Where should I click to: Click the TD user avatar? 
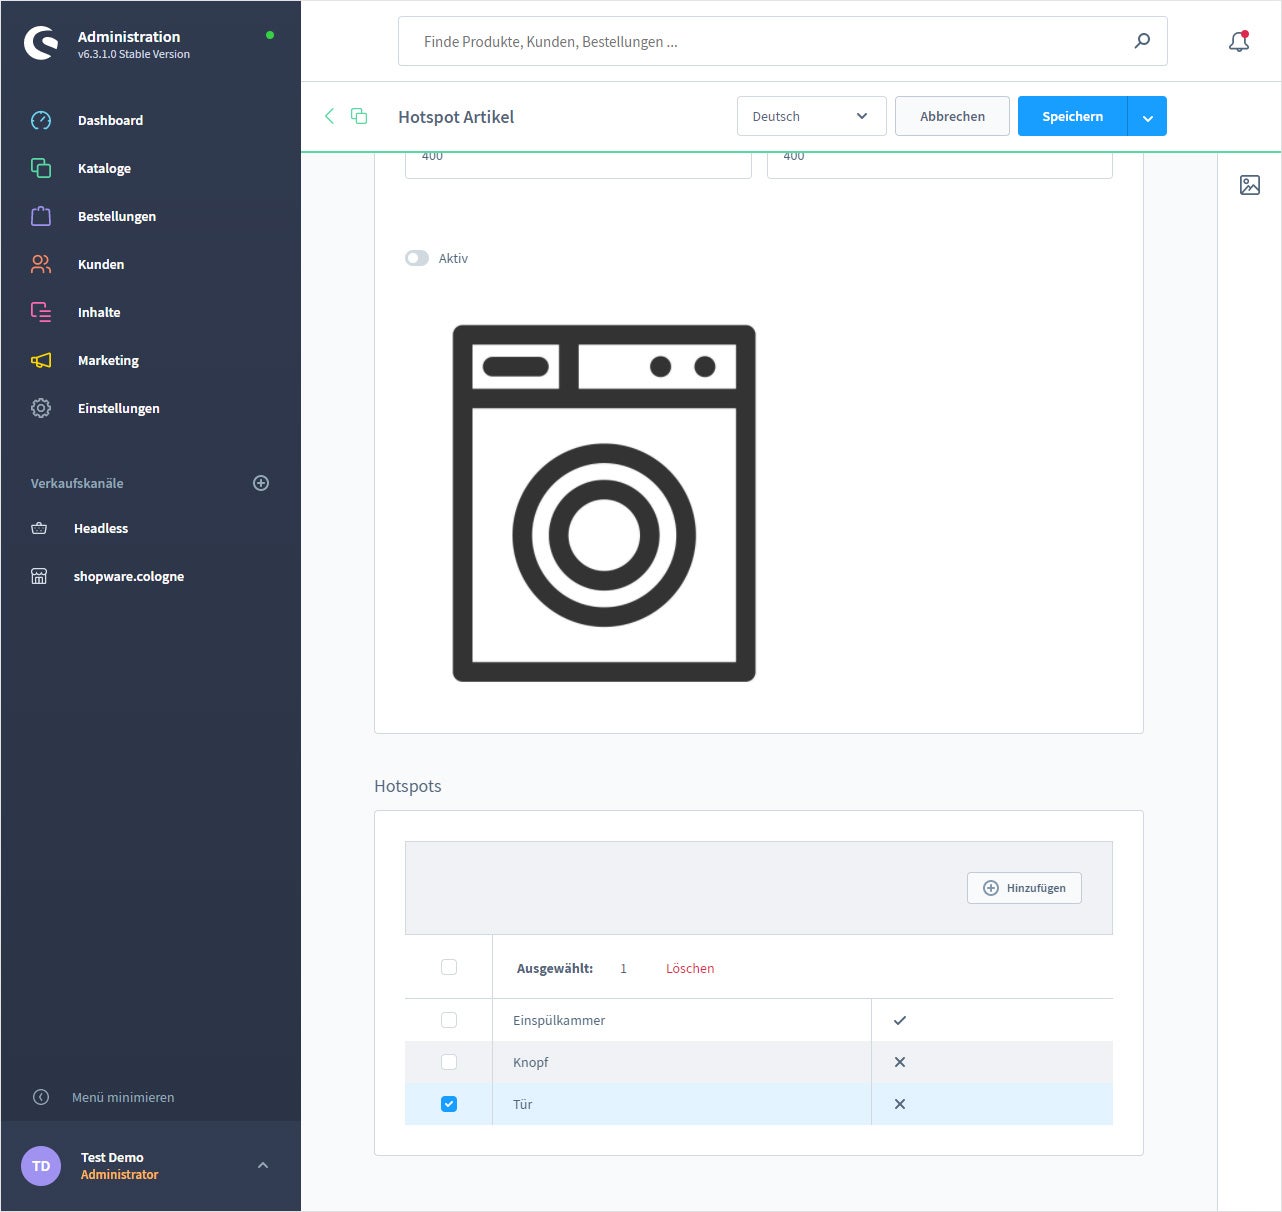coord(41,1166)
